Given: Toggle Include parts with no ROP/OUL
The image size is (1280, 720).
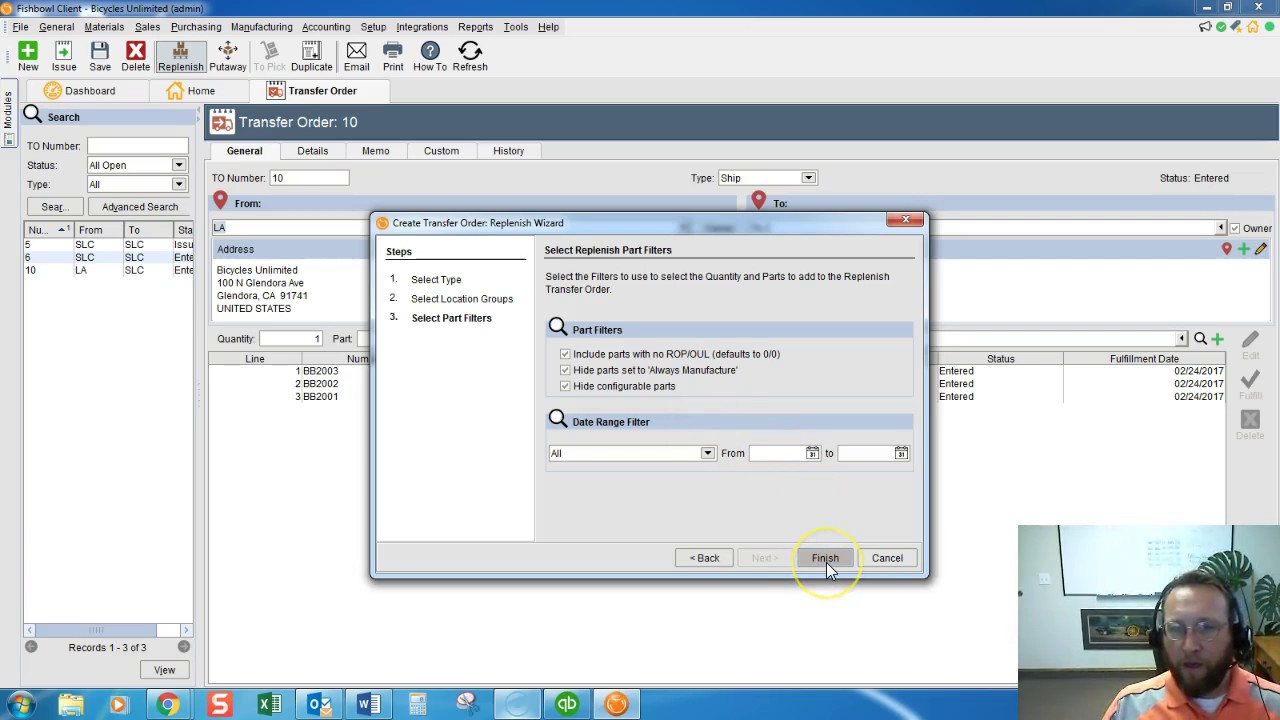Looking at the screenshot, I should [565, 354].
